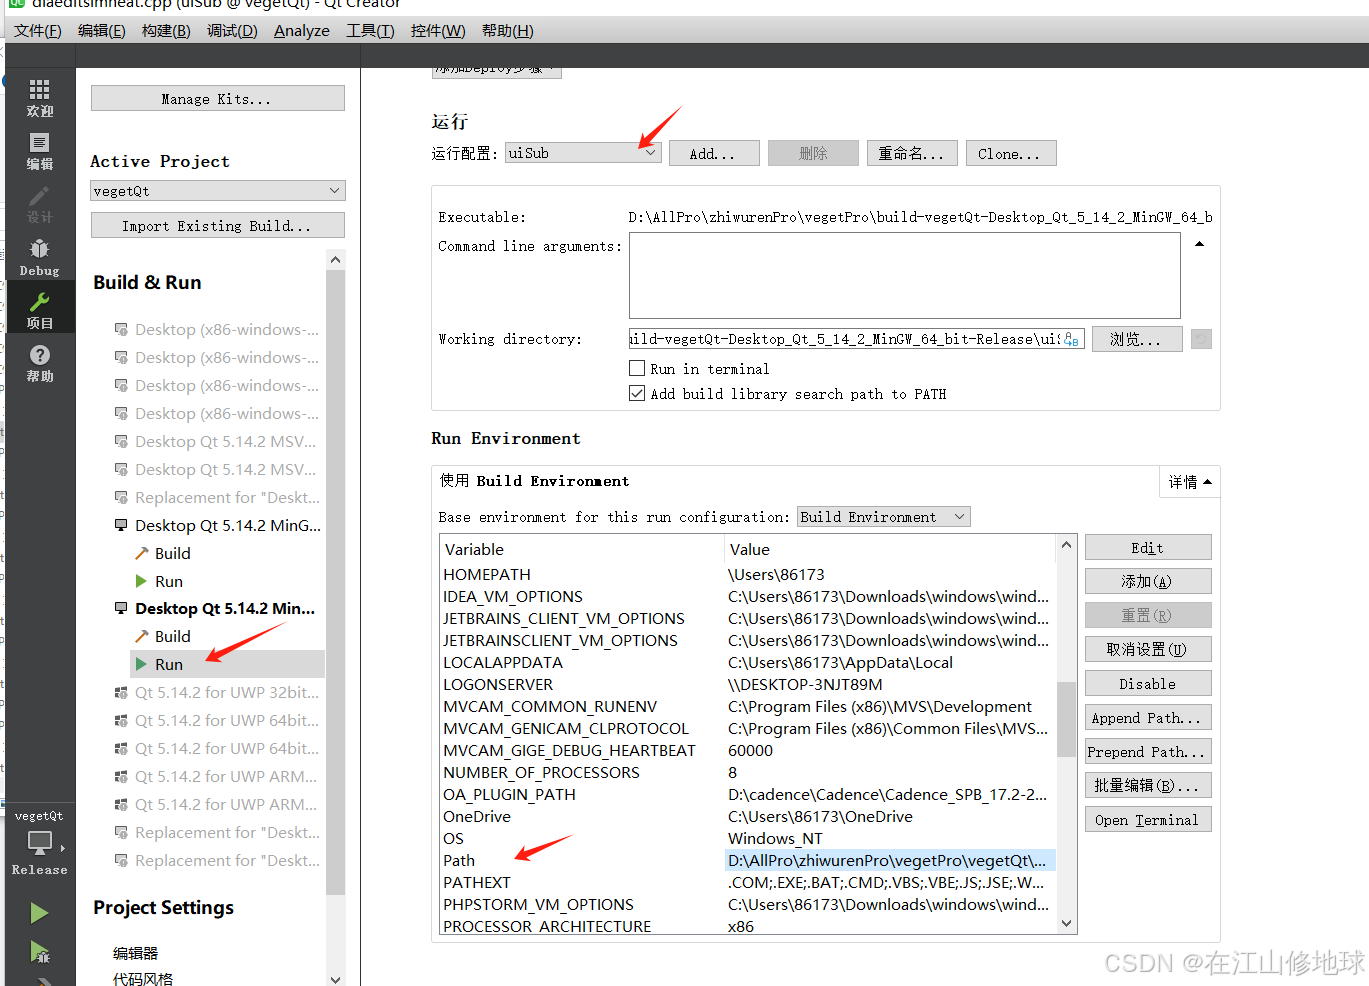Screen dimensions: 1369x986
Task: Open the 帮助(H) menu
Action: pyautogui.click(x=508, y=30)
